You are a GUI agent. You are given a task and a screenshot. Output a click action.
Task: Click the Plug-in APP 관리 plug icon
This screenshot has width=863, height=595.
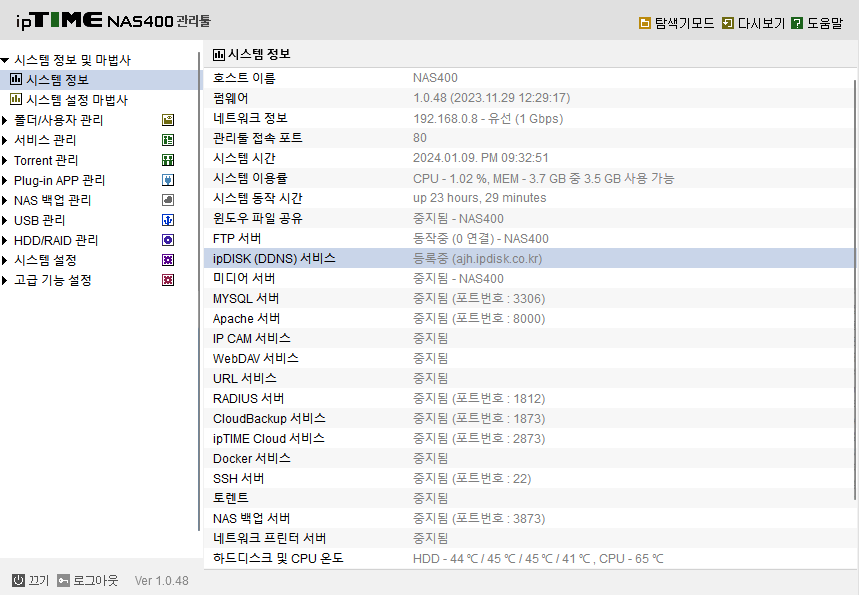(x=168, y=180)
